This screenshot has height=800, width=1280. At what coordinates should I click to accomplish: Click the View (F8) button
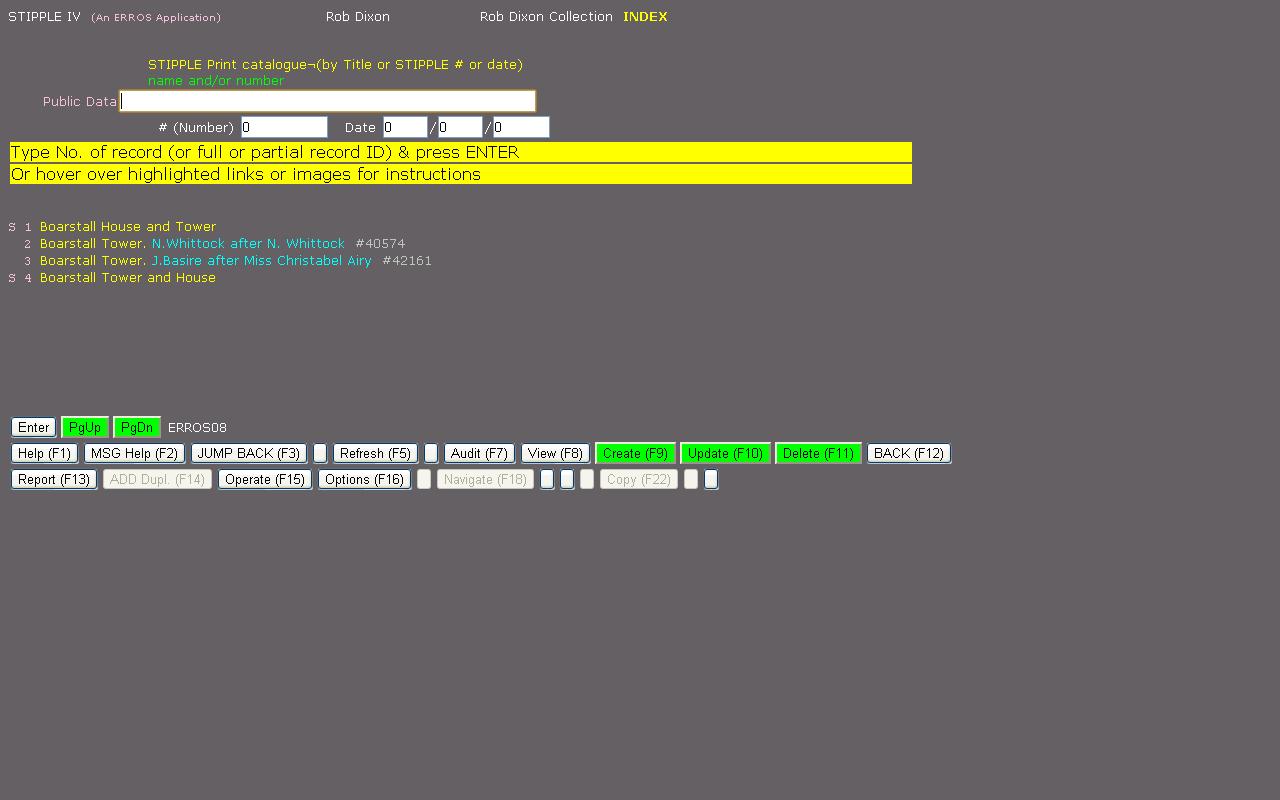pyautogui.click(x=555, y=453)
